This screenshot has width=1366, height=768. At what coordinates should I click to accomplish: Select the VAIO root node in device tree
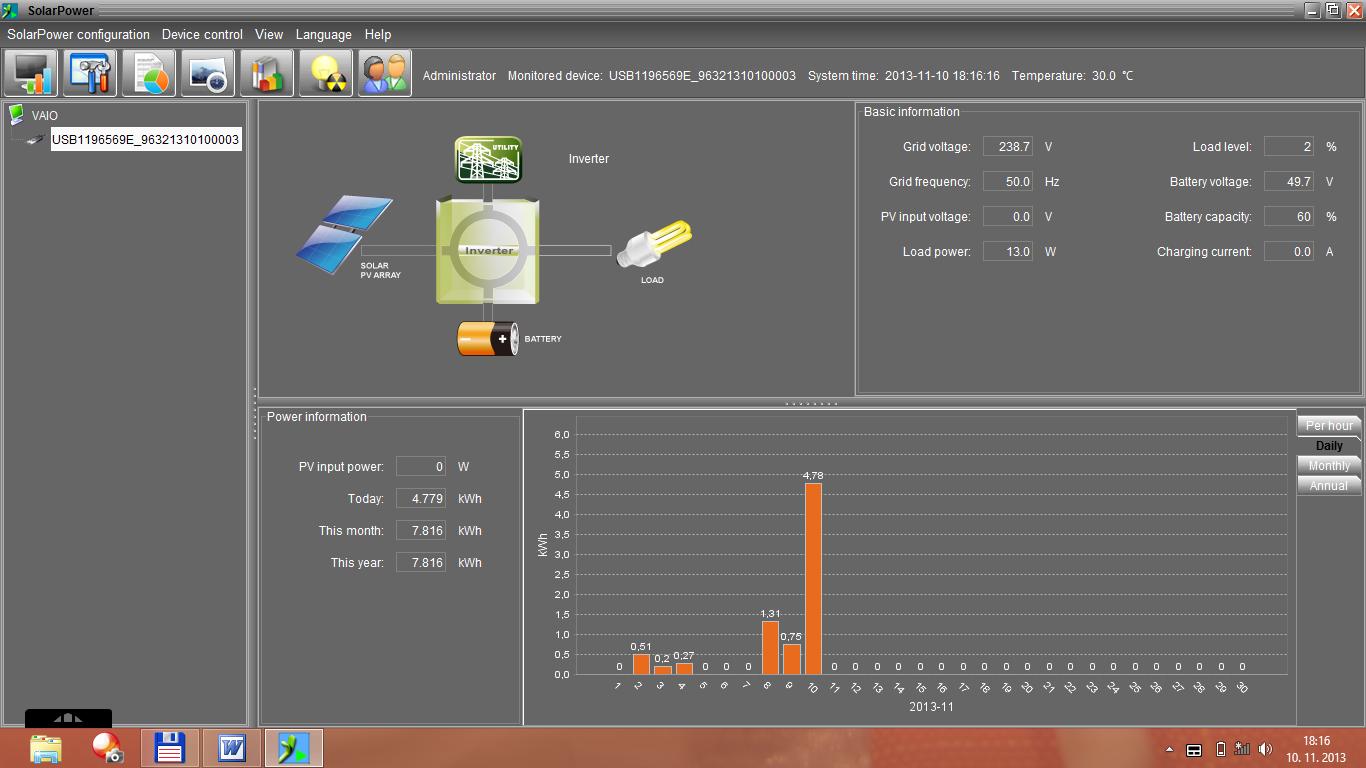tap(44, 115)
